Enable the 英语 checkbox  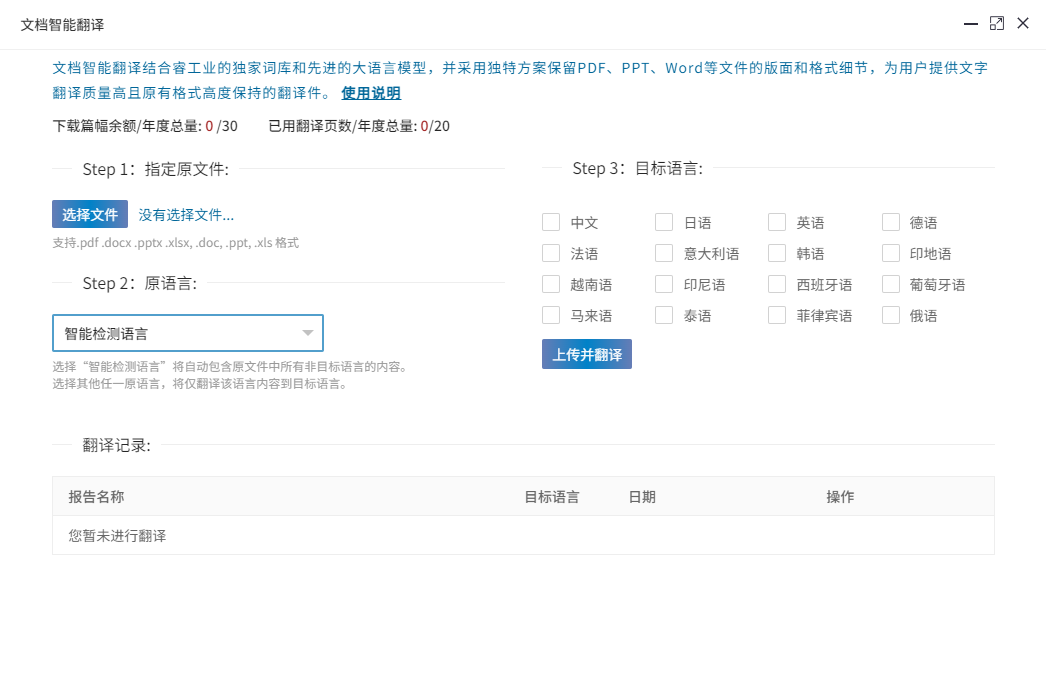coord(777,222)
